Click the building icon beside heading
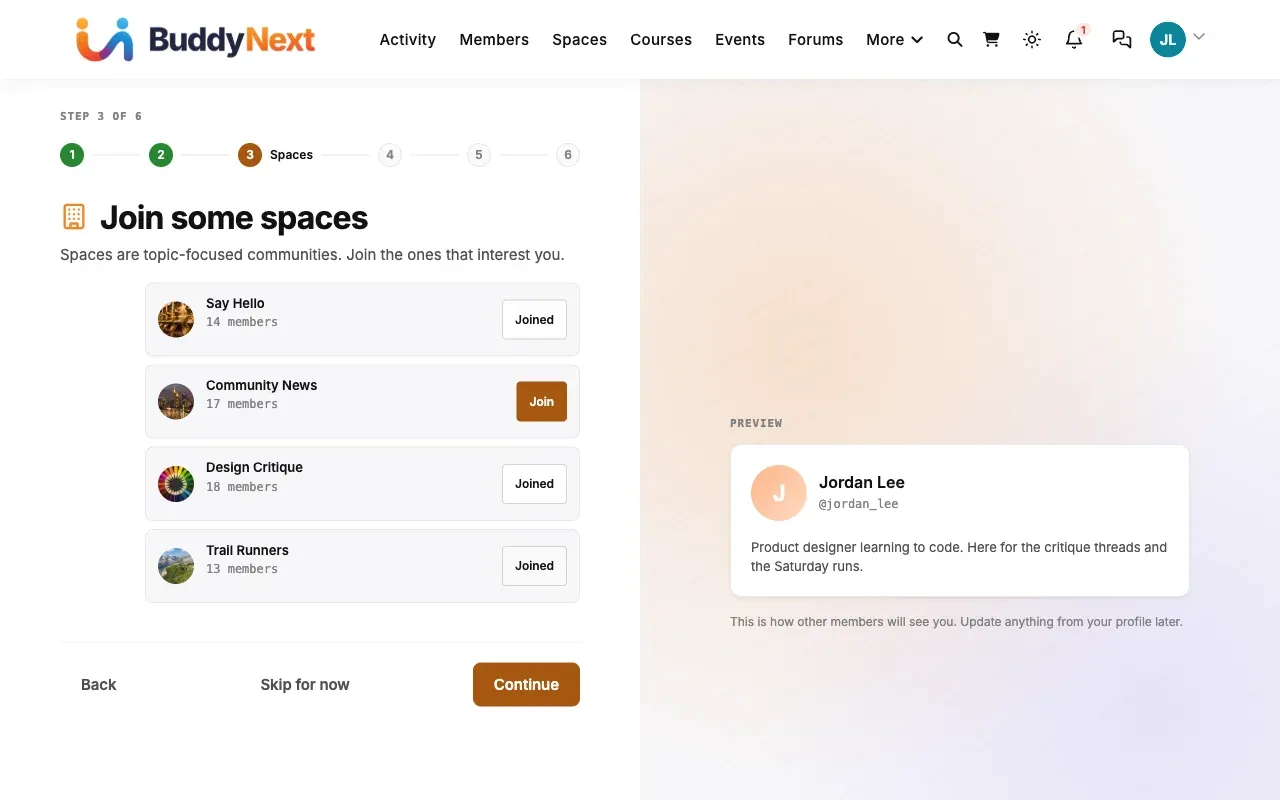The width and height of the screenshot is (1280, 800). [74, 217]
